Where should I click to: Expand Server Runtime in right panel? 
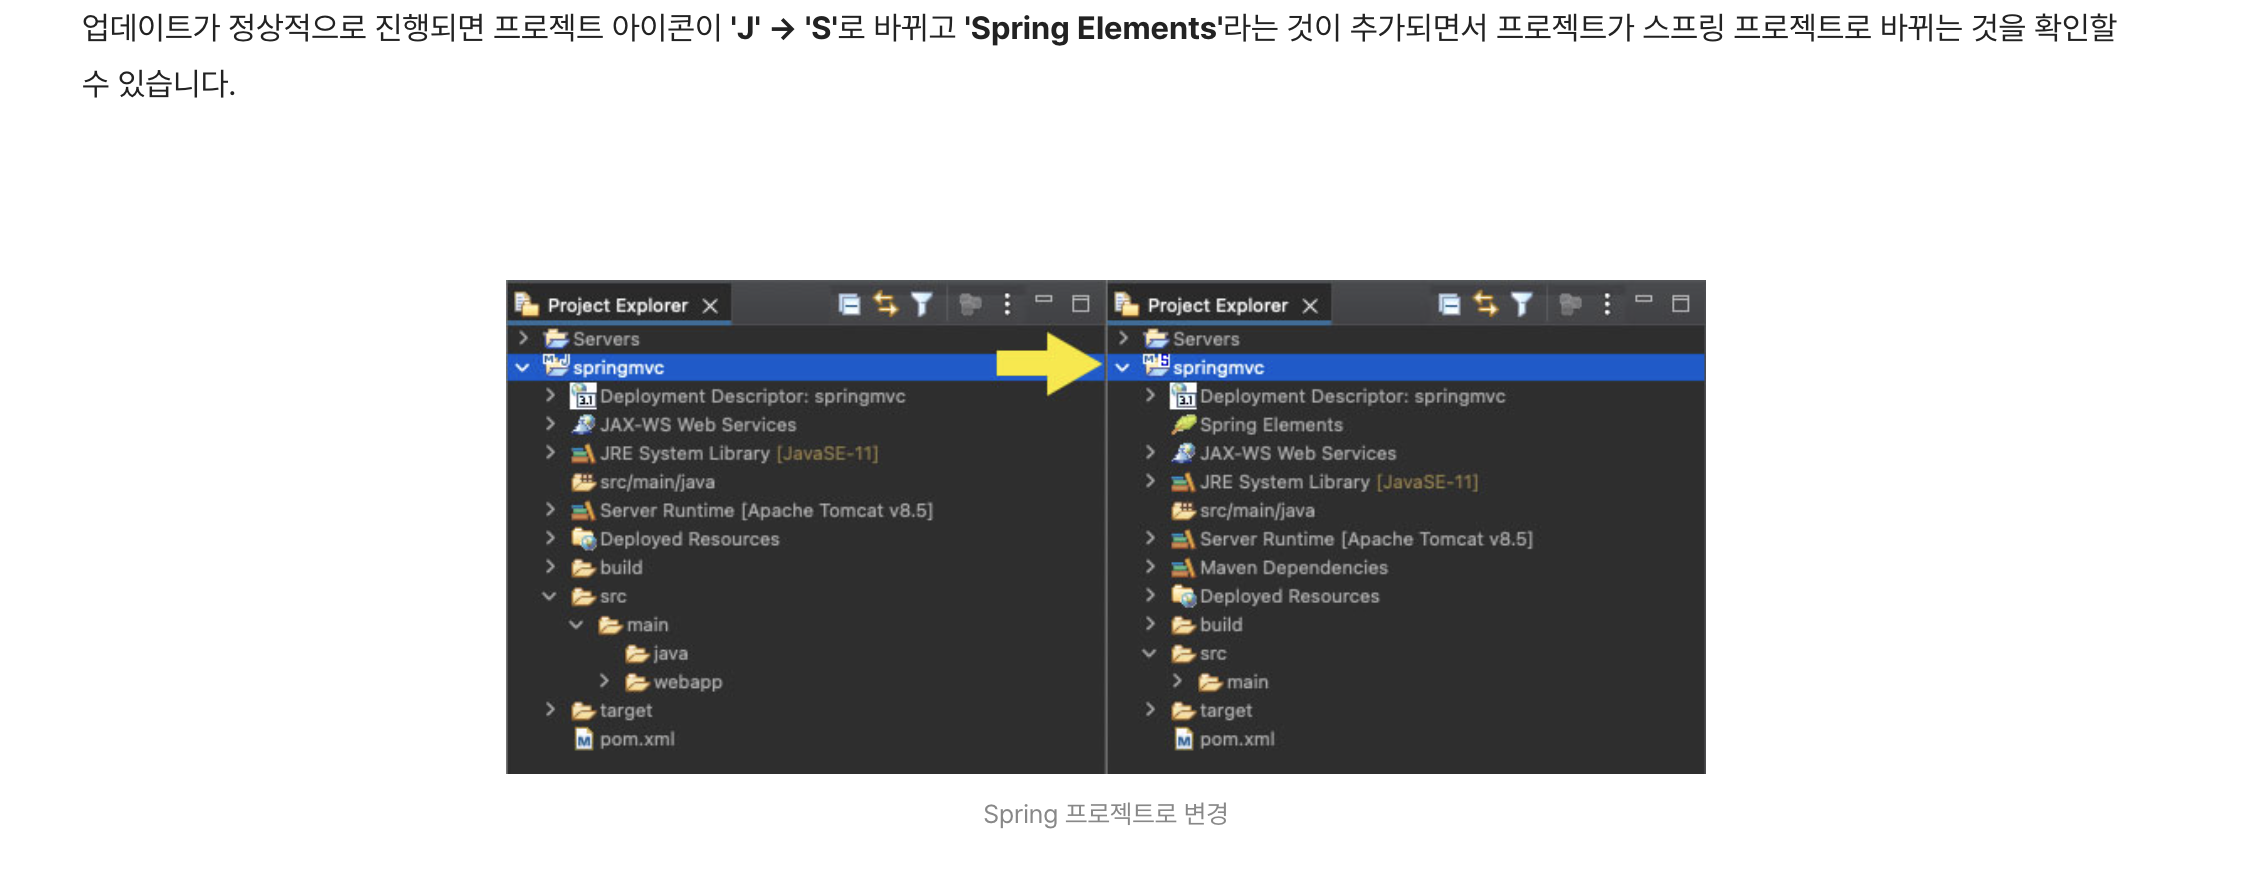pos(1150,538)
